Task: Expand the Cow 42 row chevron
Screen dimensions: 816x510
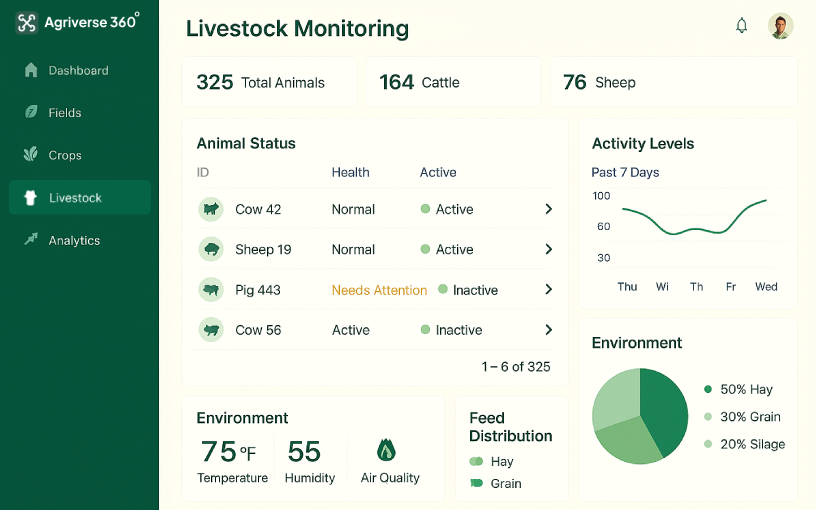Action: 548,209
